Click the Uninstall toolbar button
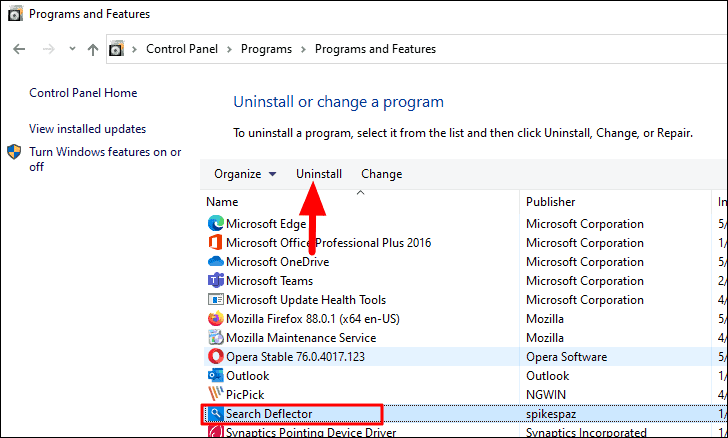Viewport: 728px width, 438px height. 319,174
